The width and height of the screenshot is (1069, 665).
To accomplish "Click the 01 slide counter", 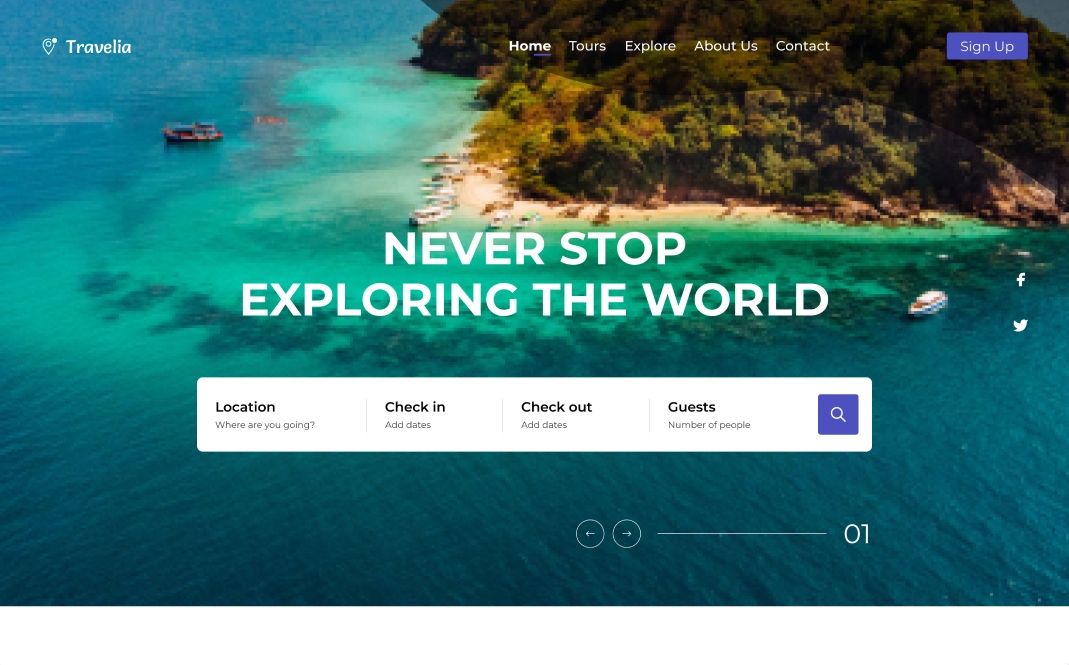I will point(856,534).
